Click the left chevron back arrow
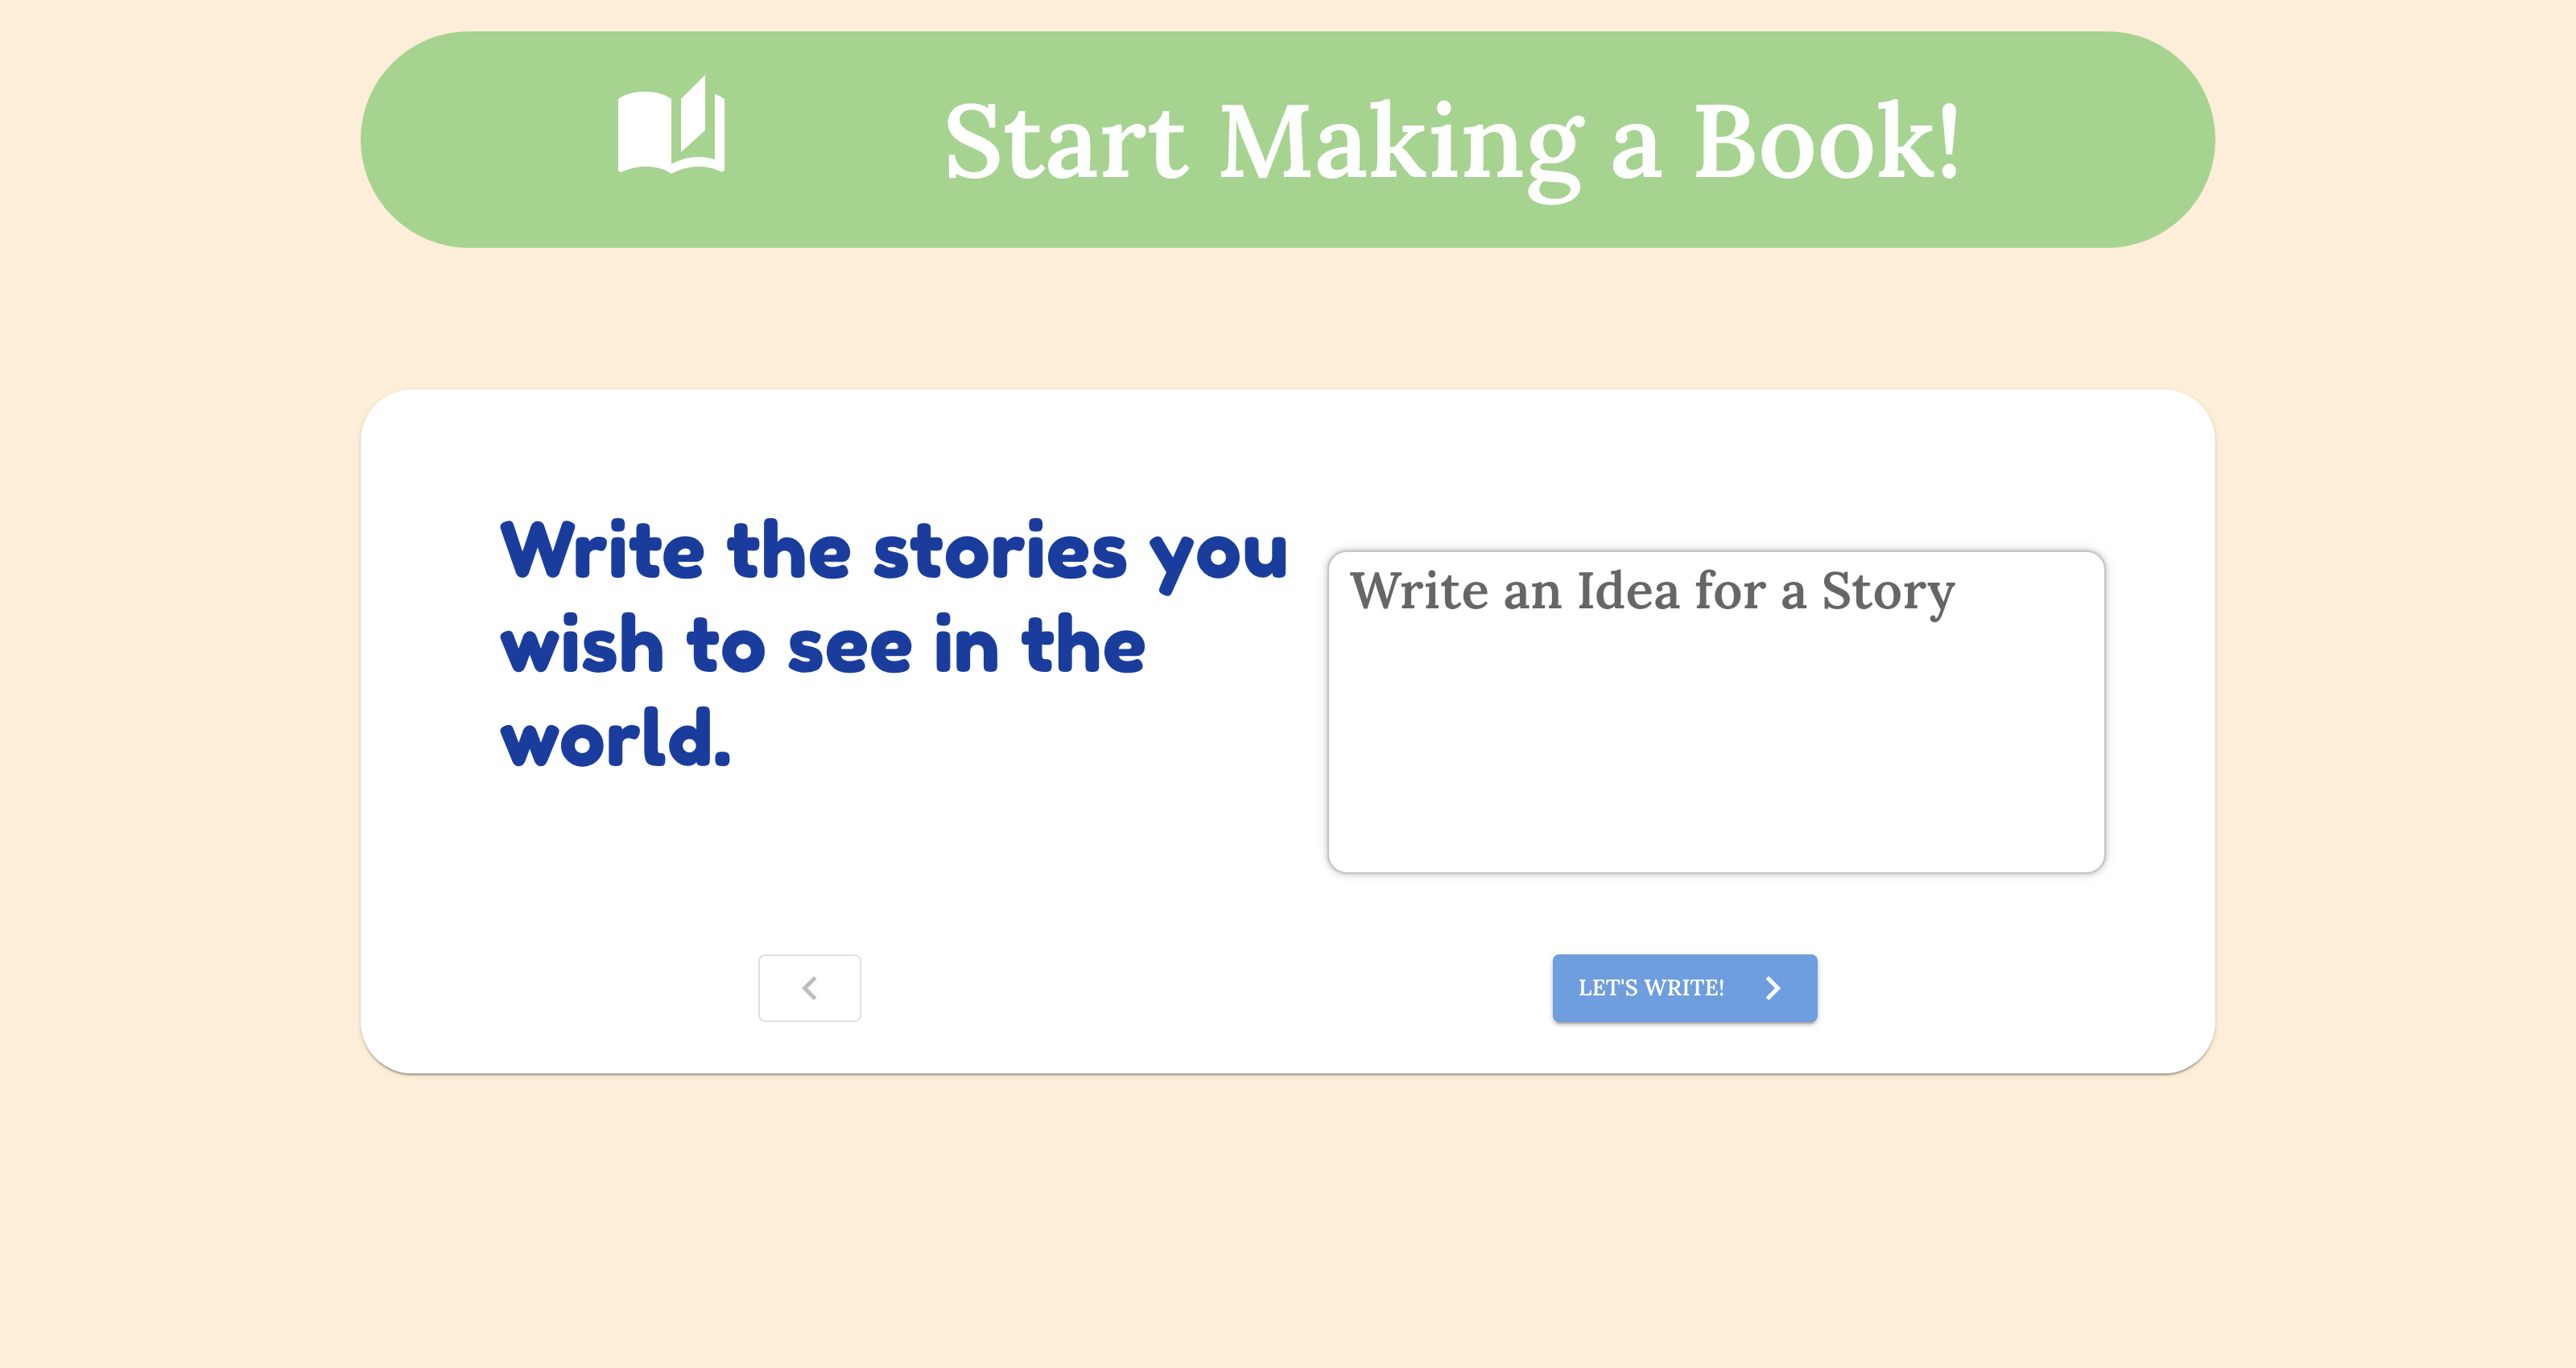 click(809, 988)
